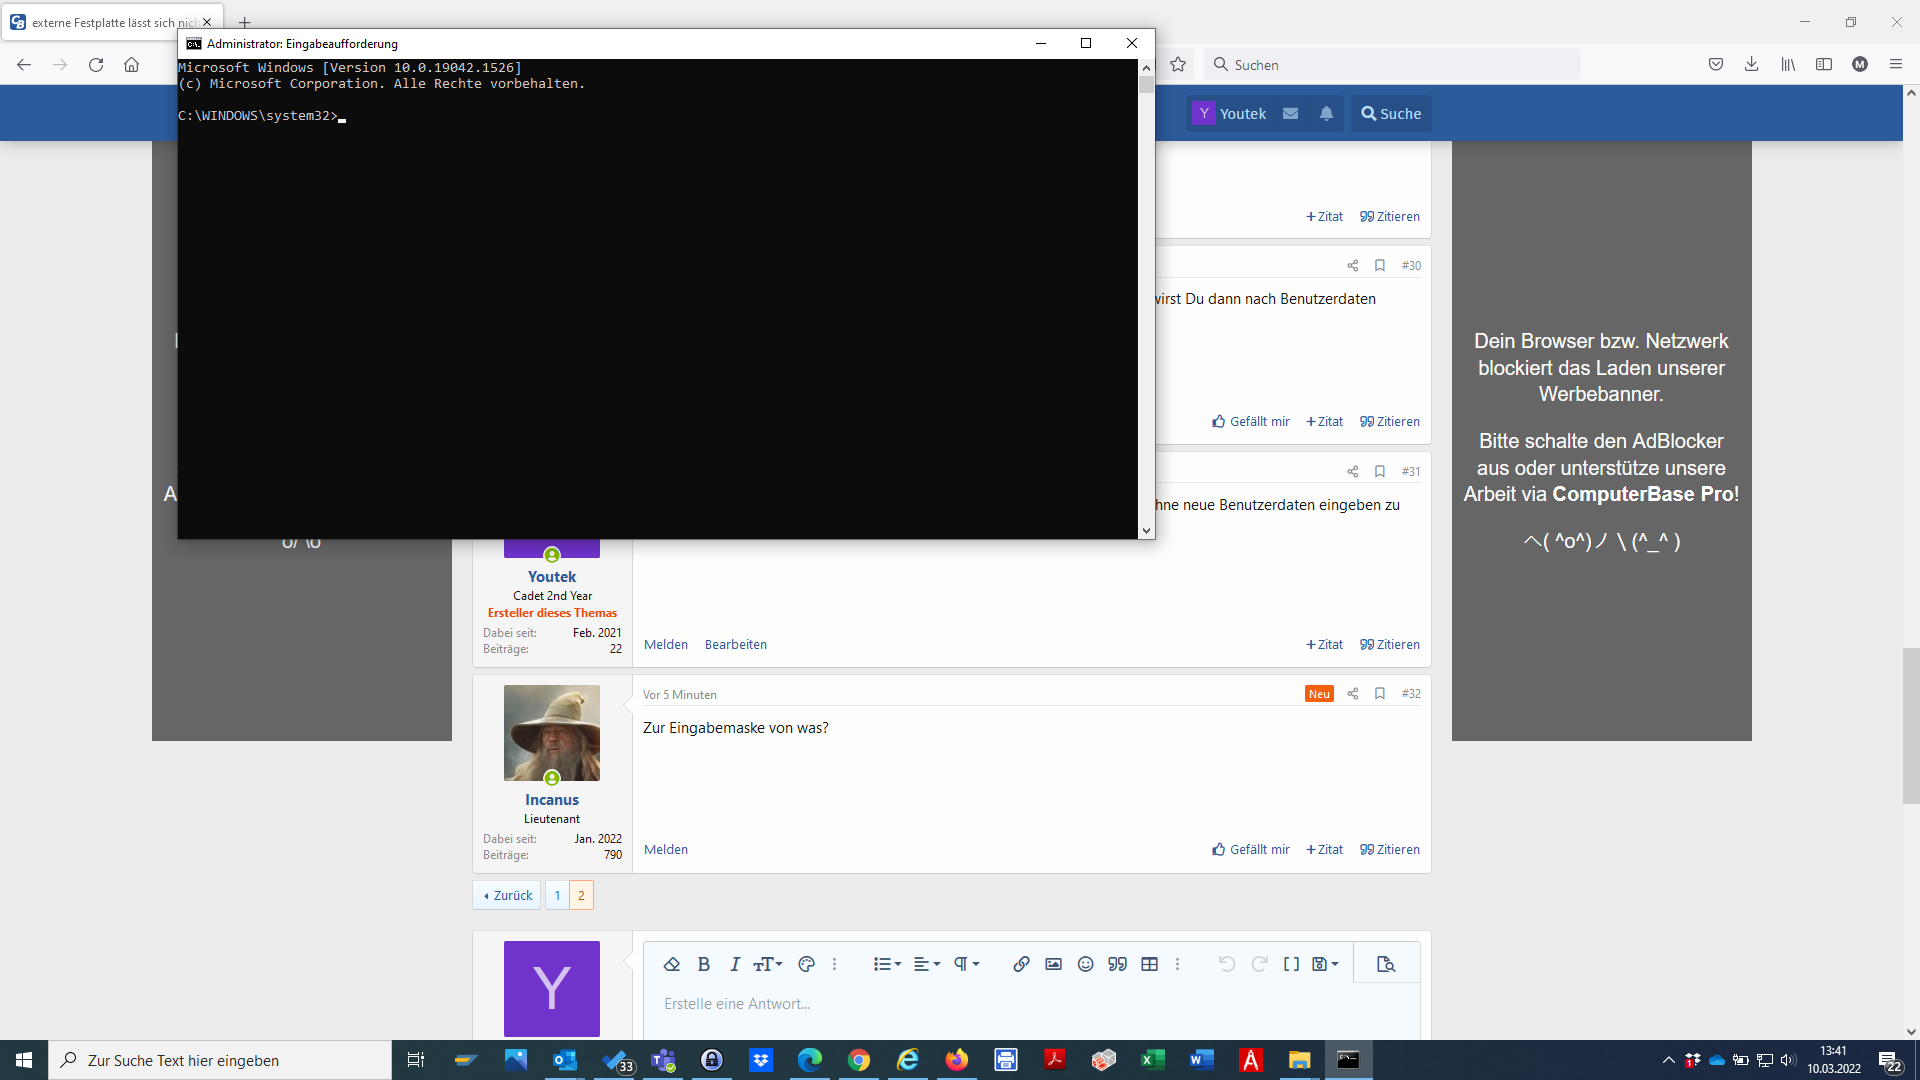Click the insert image icon
Image resolution: width=1920 pixels, height=1080 pixels.
coord(1053,964)
